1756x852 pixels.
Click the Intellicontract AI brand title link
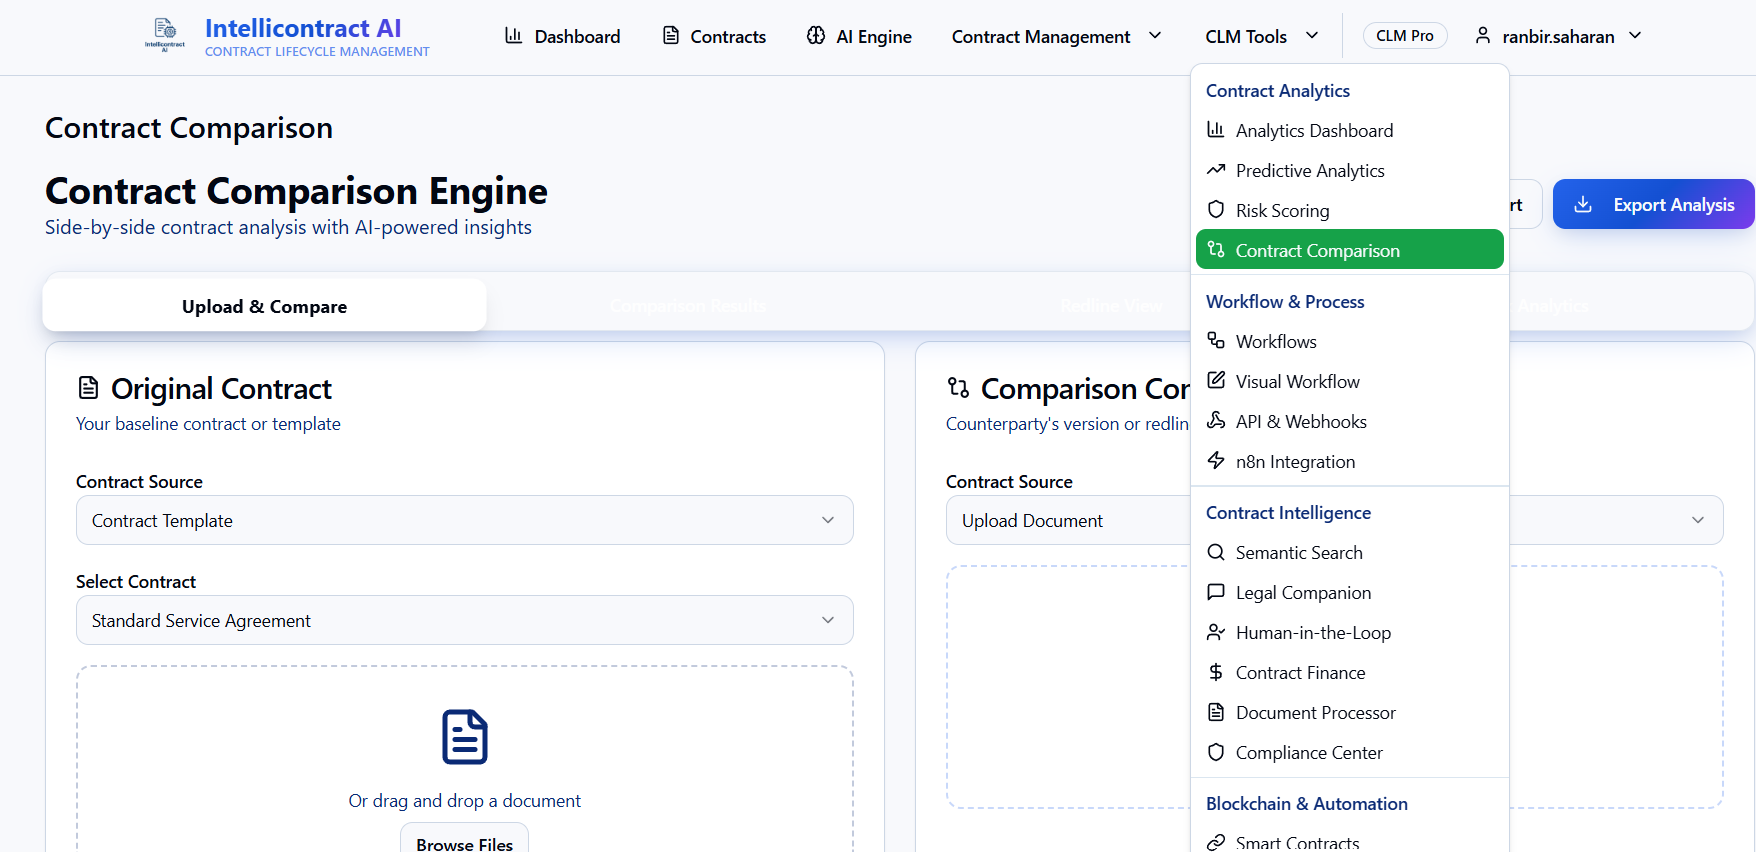tap(303, 28)
